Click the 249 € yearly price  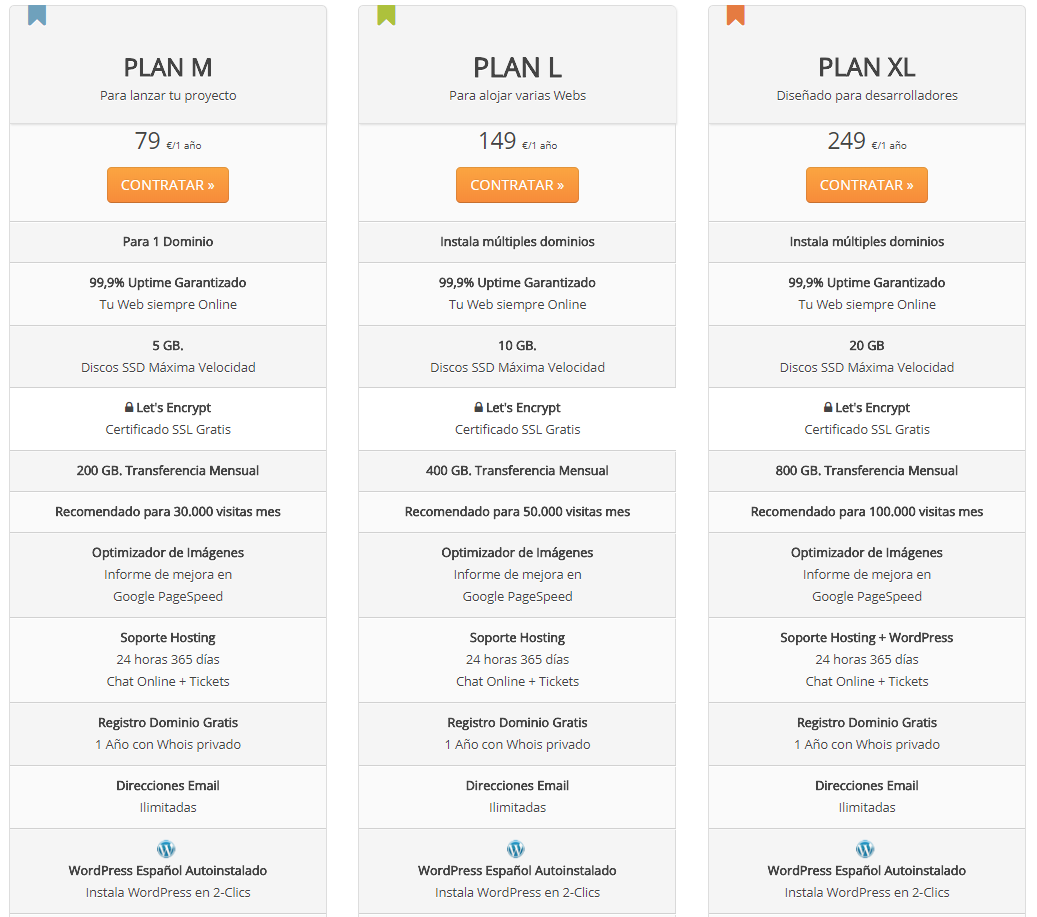[847, 142]
